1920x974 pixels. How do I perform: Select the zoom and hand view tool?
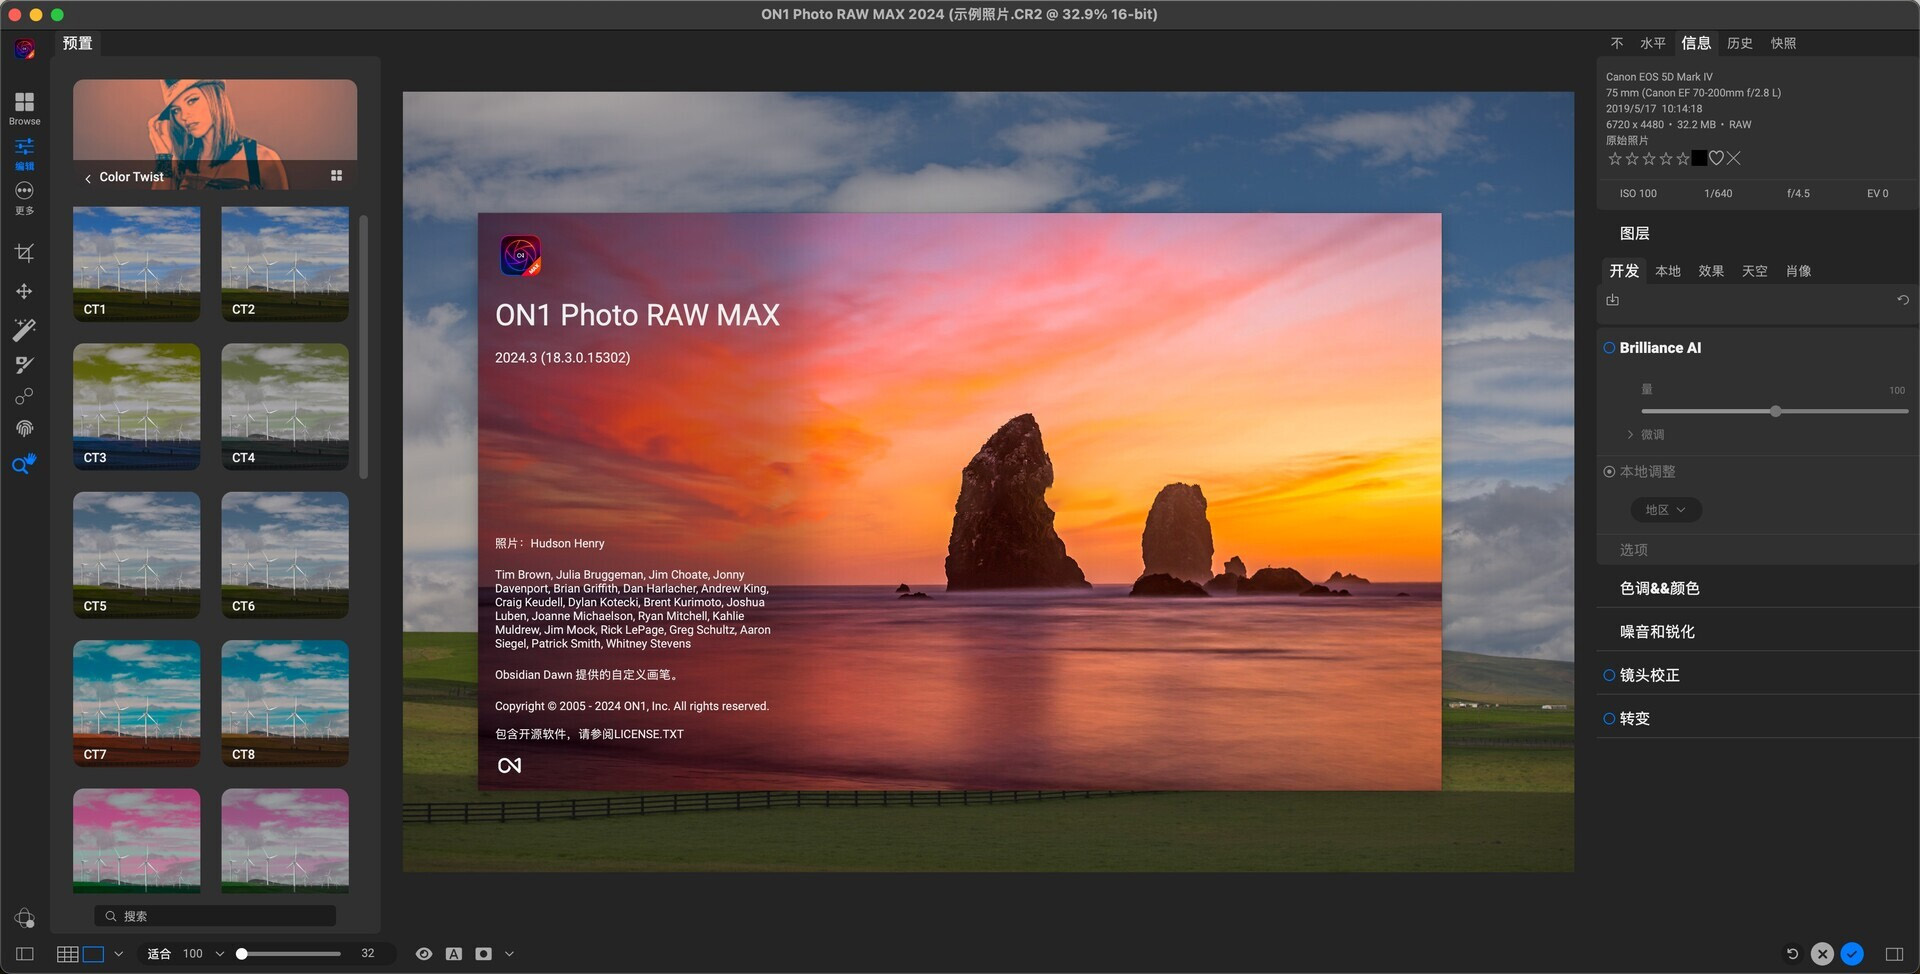click(24, 464)
